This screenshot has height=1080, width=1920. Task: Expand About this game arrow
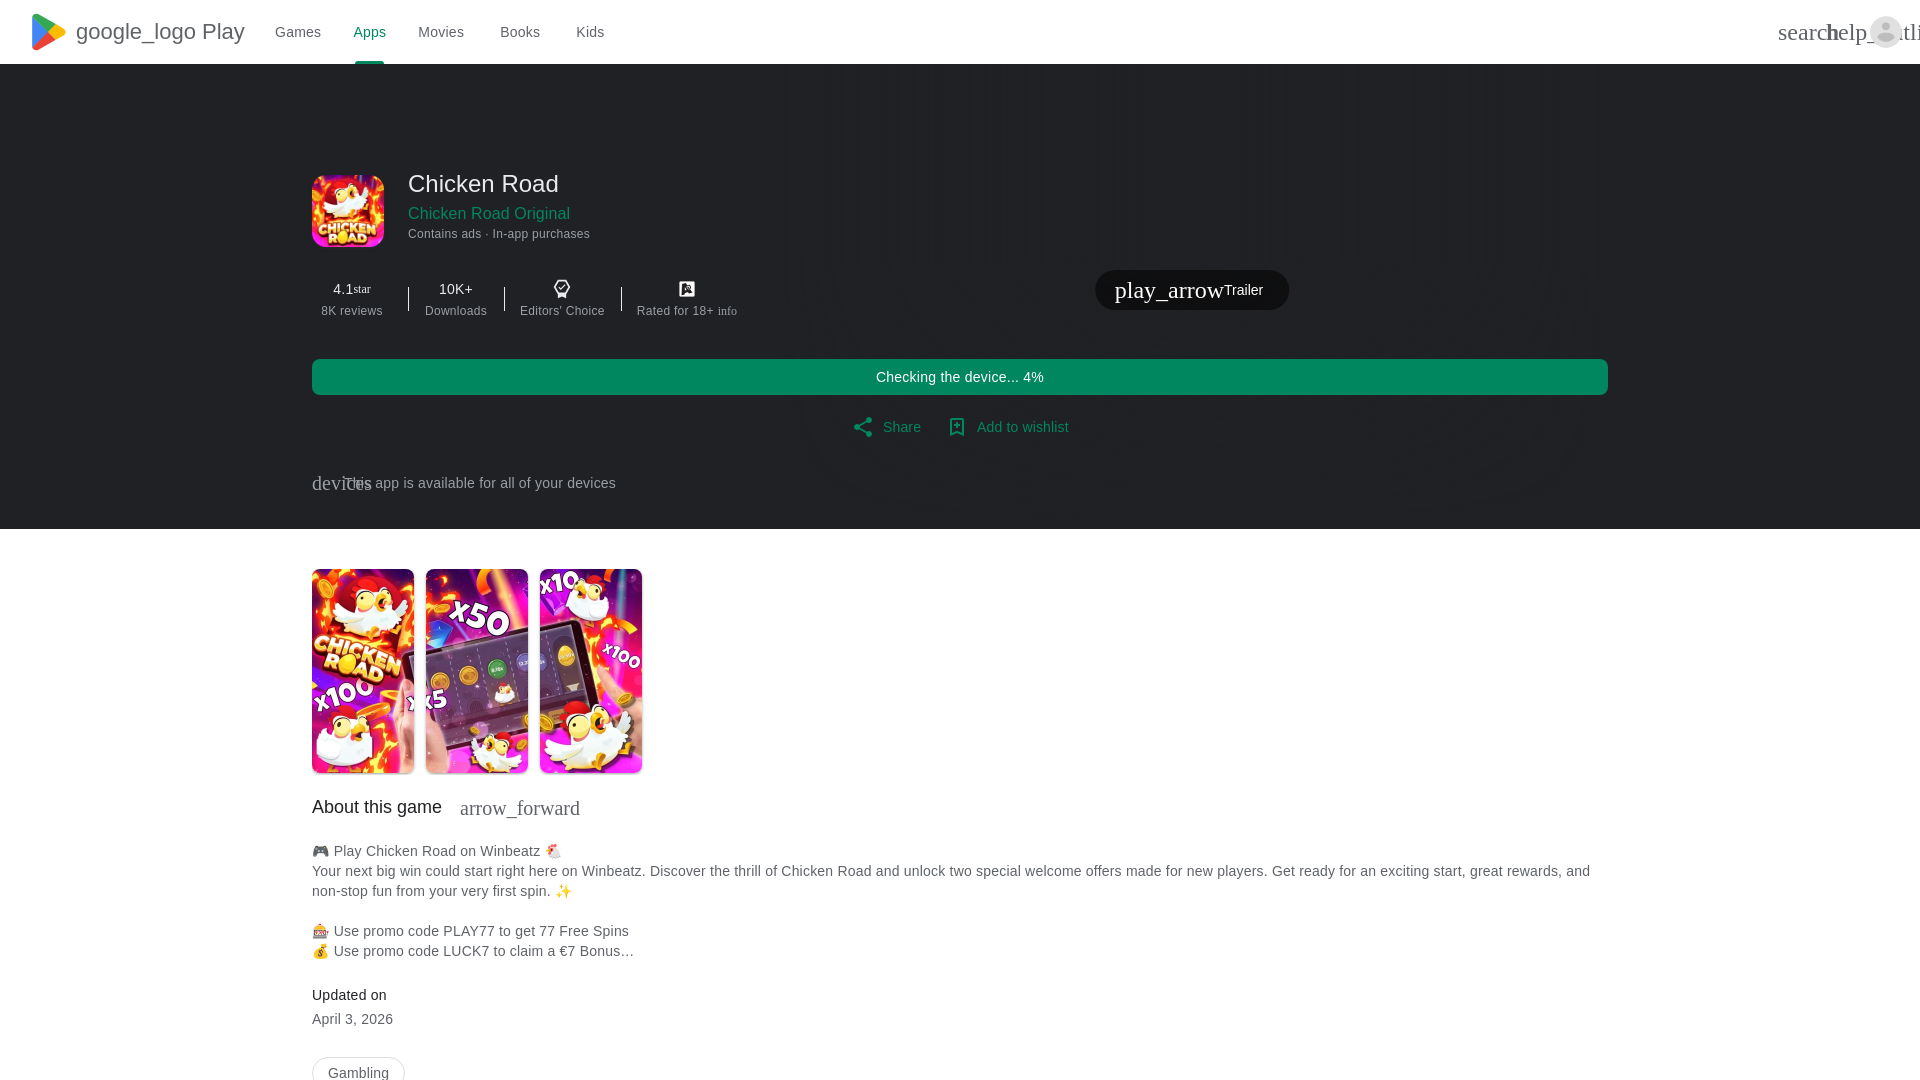[x=520, y=808]
